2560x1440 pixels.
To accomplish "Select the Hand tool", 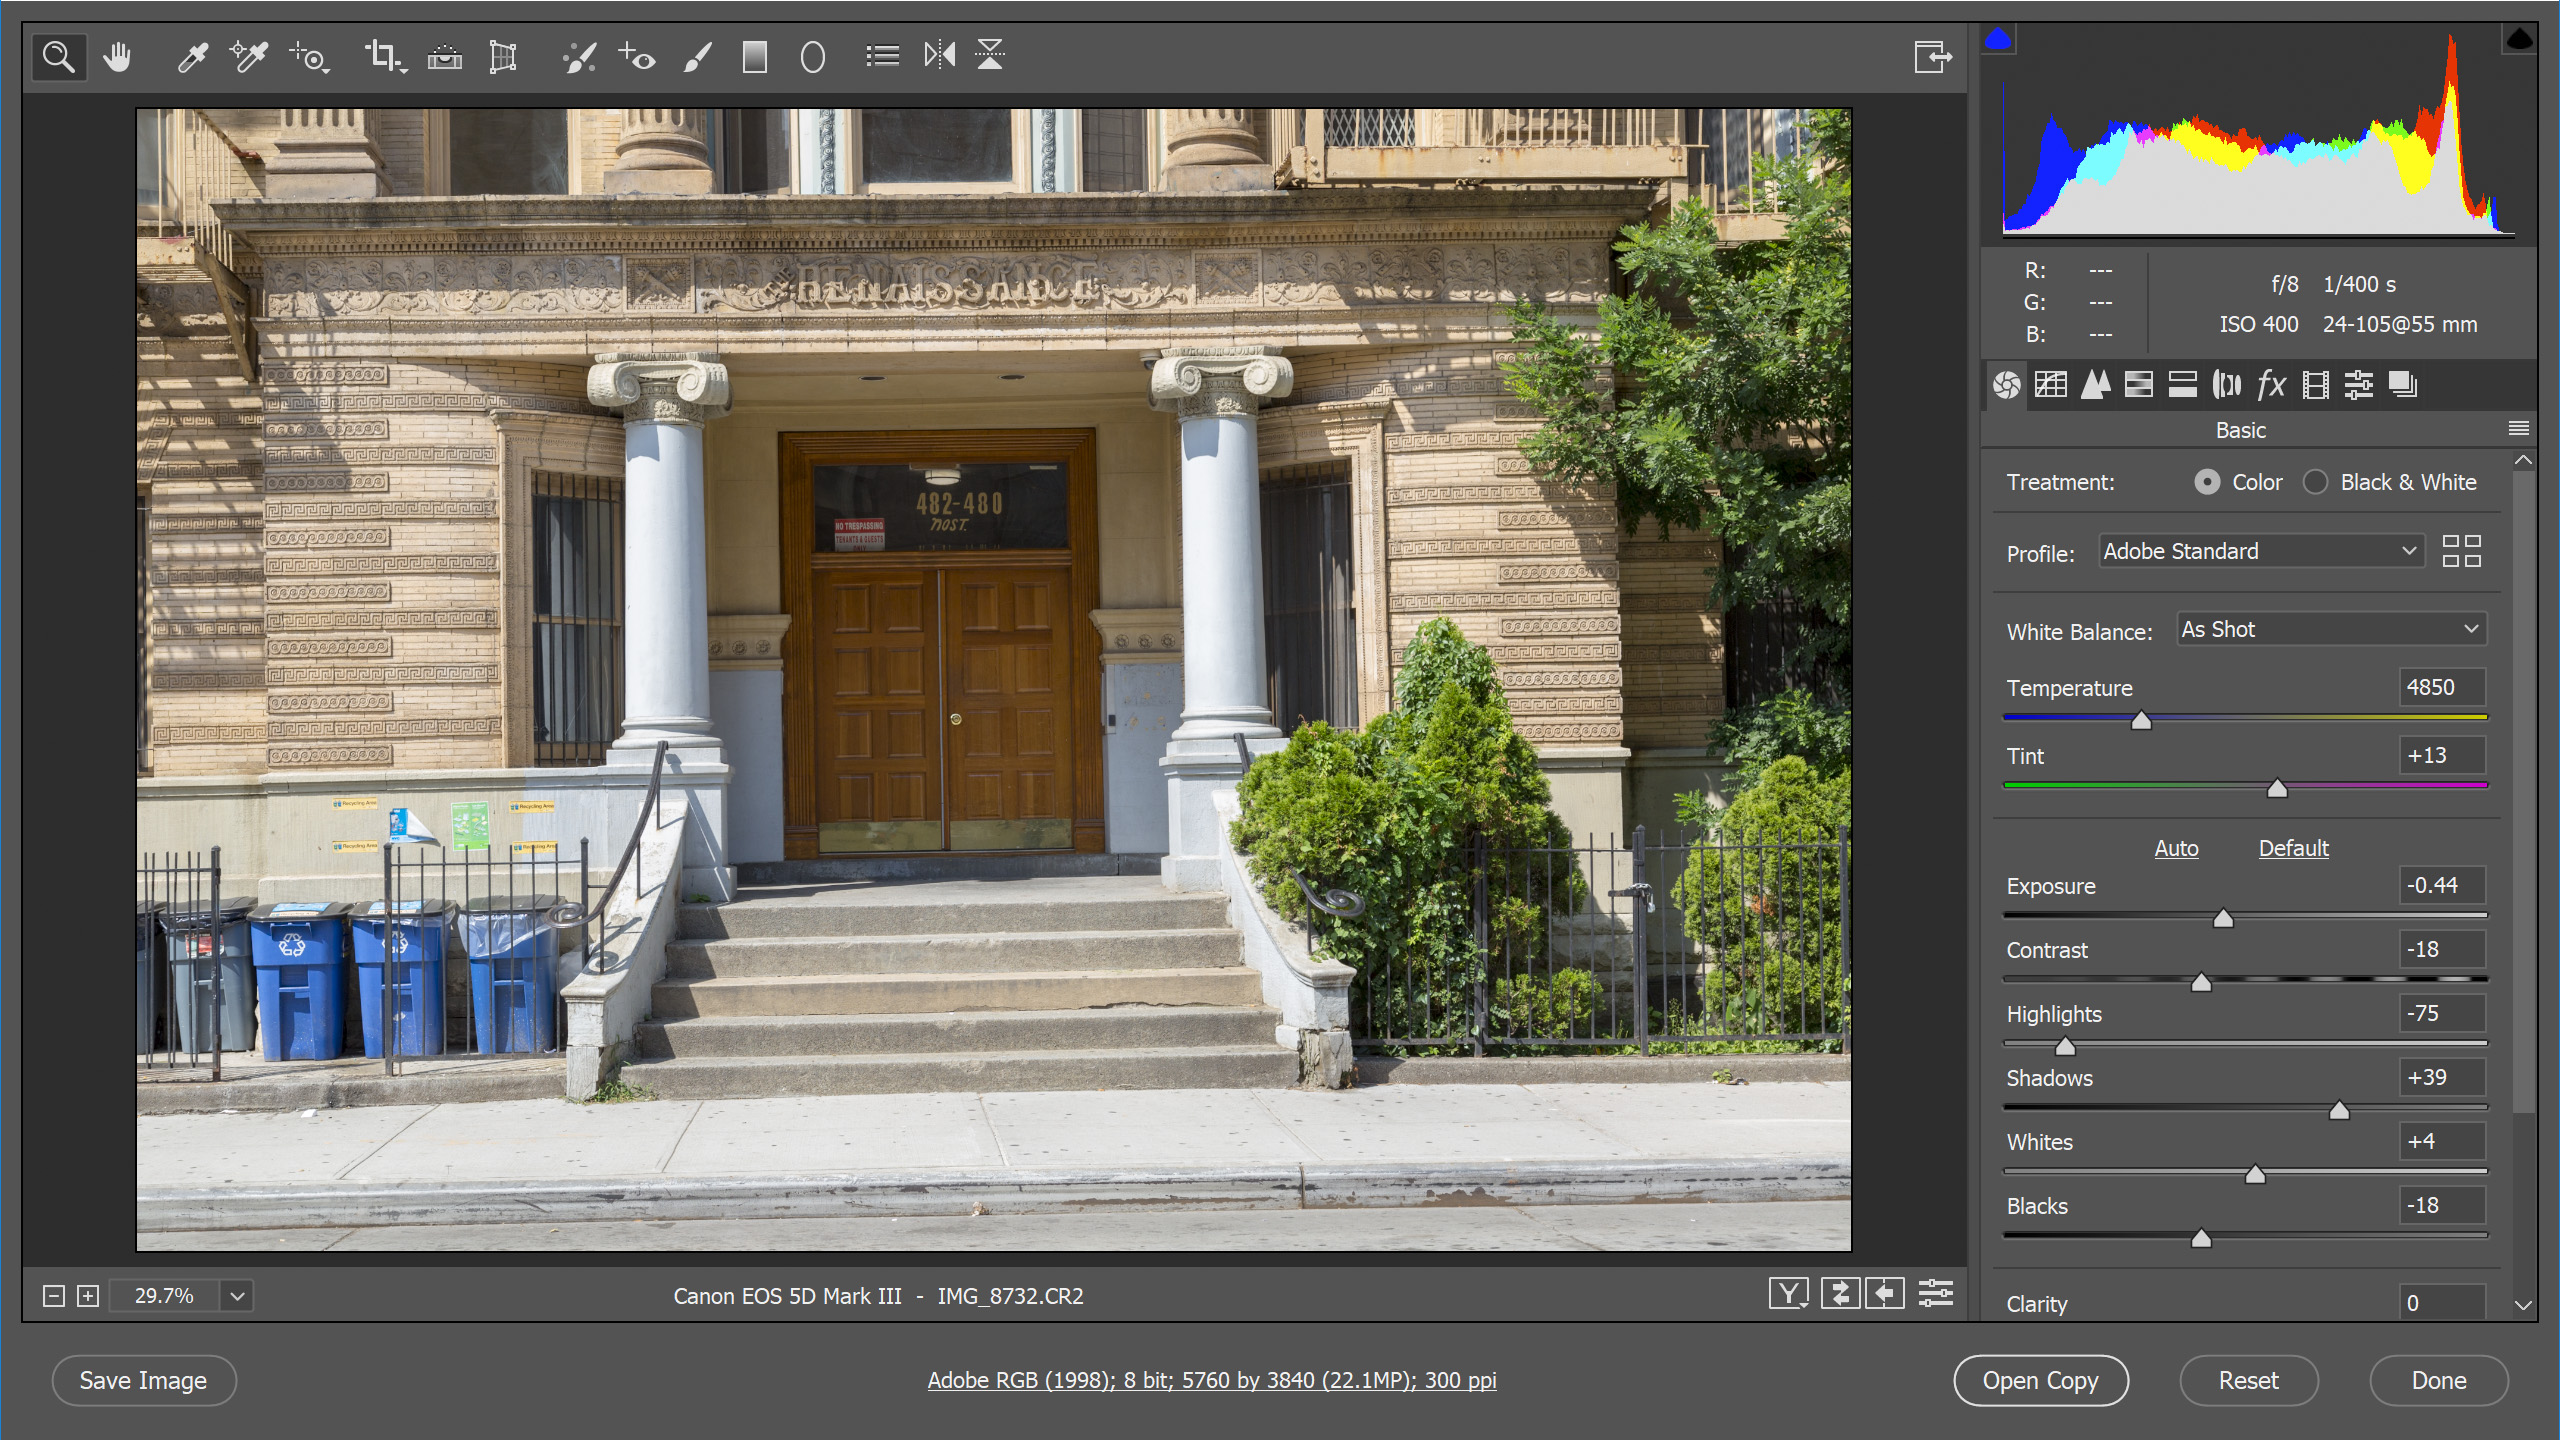I will click(x=118, y=57).
